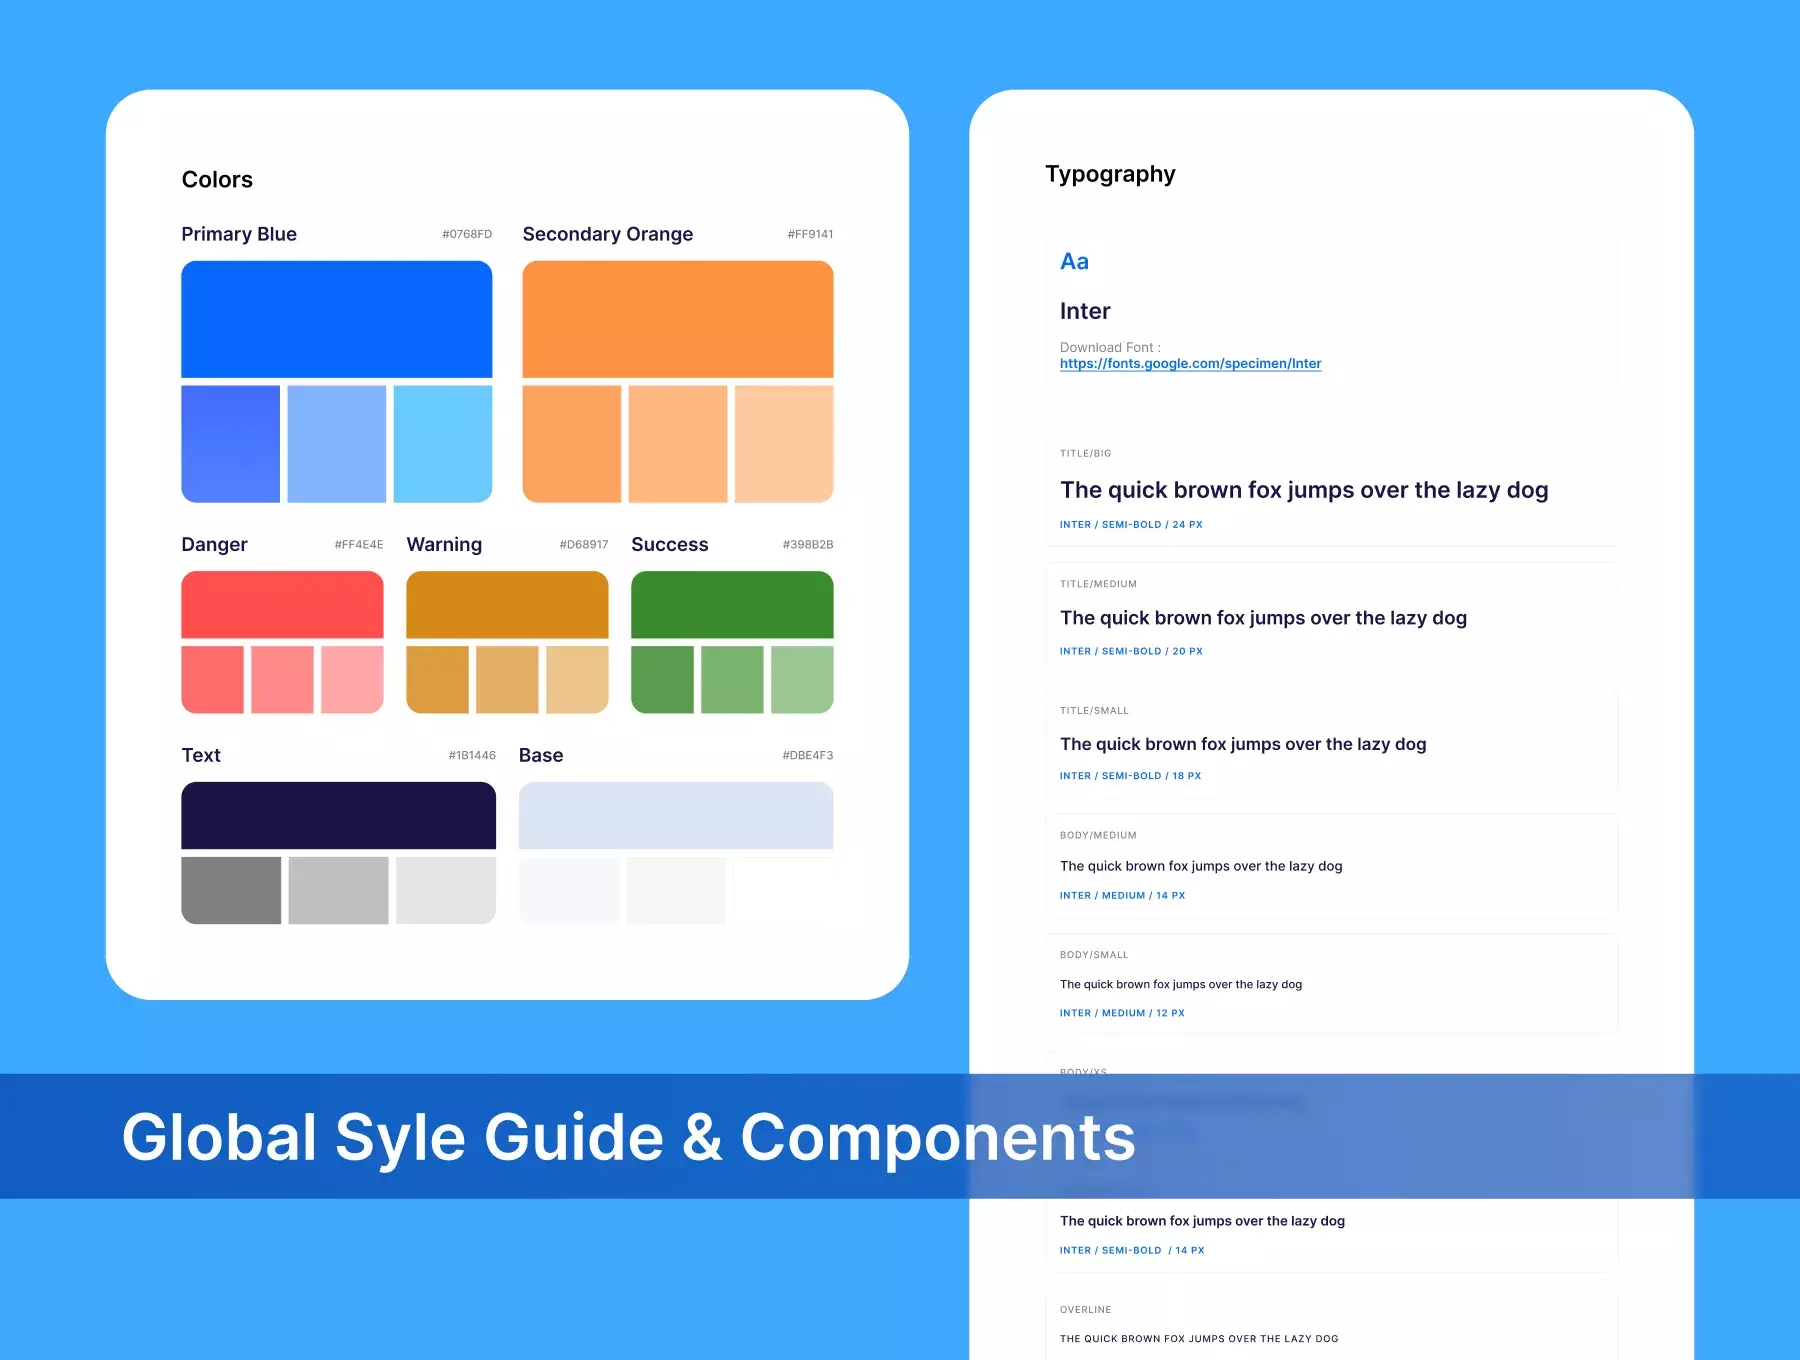Viewport: 1800px width, 1360px height.
Task: Select the large Success green swatch
Action: pyautogui.click(x=732, y=604)
